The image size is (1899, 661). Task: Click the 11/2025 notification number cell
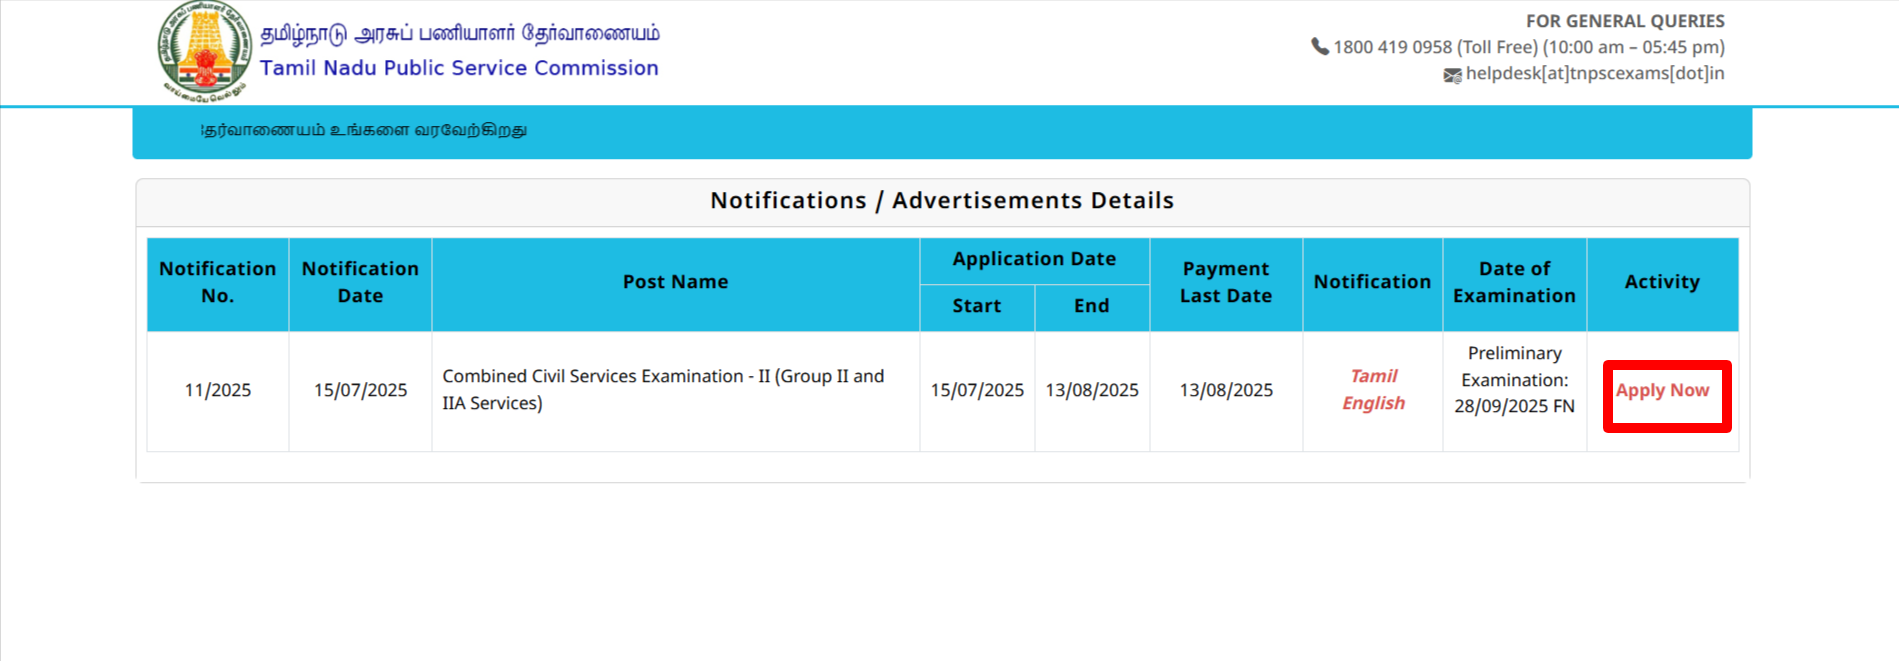[217, 390]
